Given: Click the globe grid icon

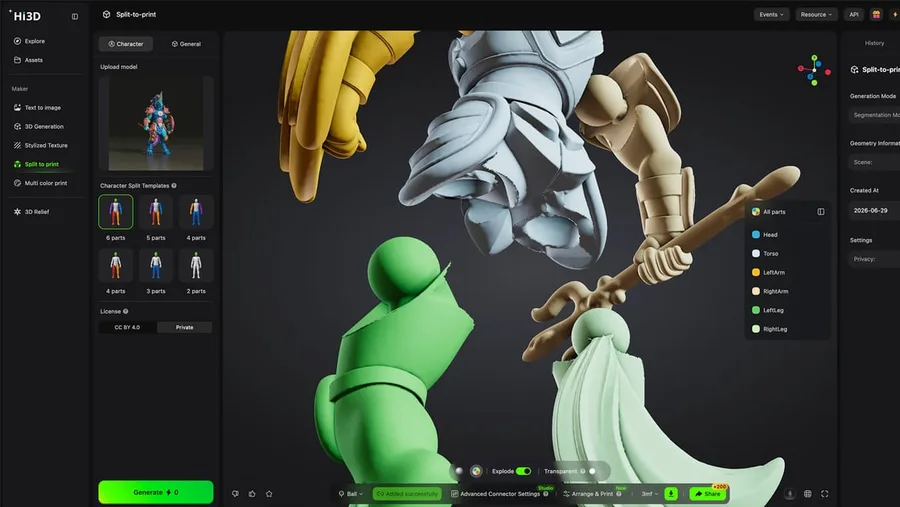Looking at the screenshot, I should 808,494.
